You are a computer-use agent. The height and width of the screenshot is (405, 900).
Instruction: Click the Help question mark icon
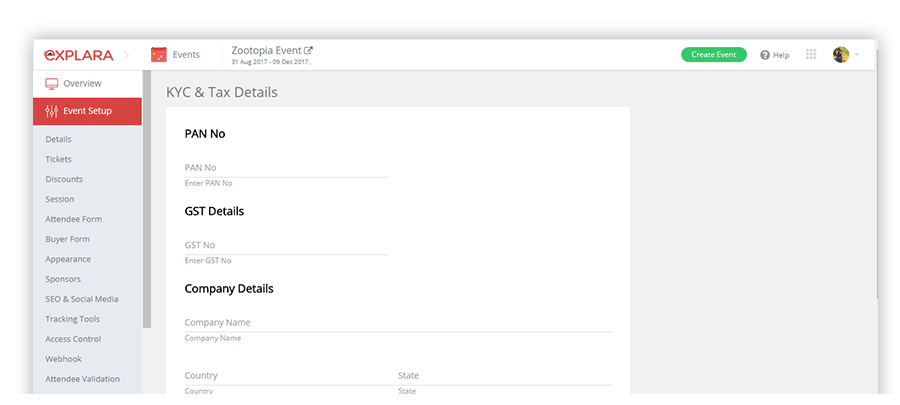click(x=765, y=55)
